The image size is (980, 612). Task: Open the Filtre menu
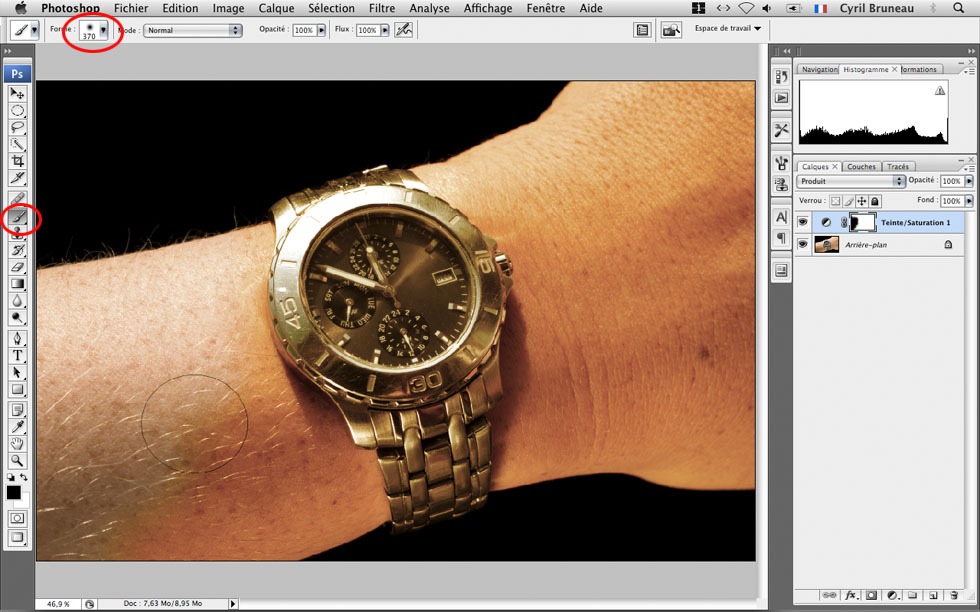[382, 8]
